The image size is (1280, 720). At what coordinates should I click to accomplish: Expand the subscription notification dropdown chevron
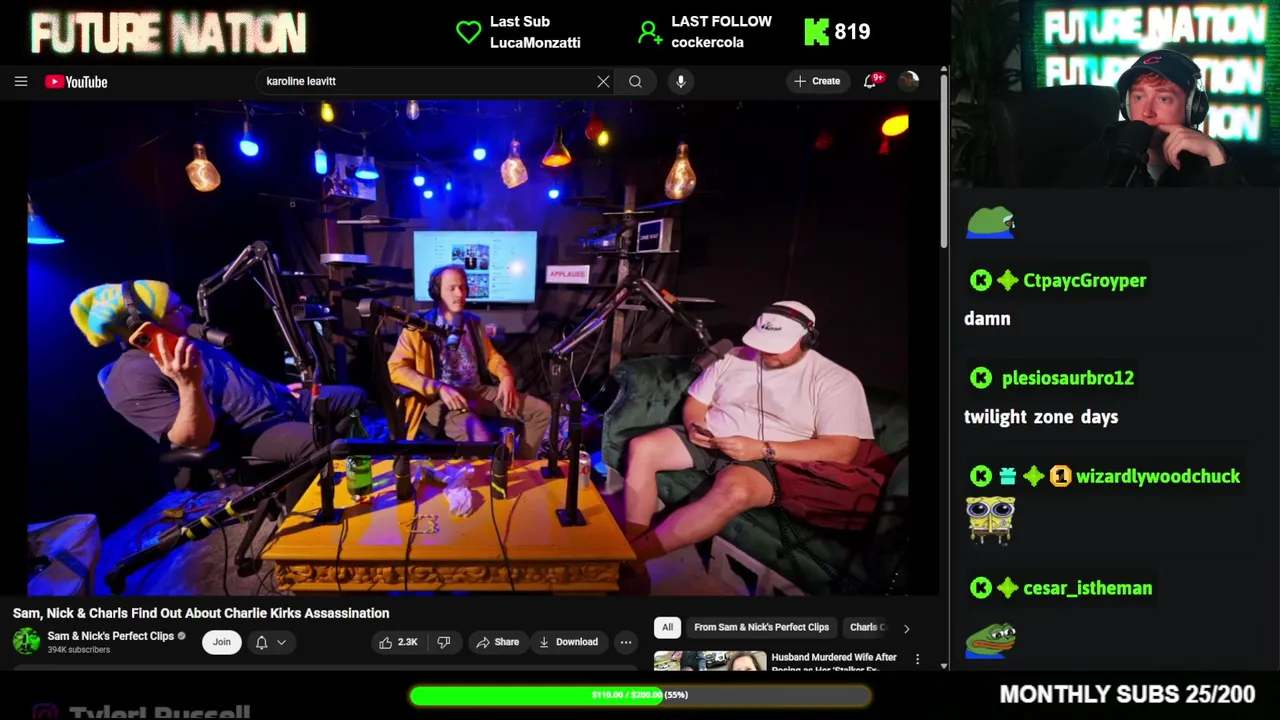pyautogui.click(x=282, y=642)
